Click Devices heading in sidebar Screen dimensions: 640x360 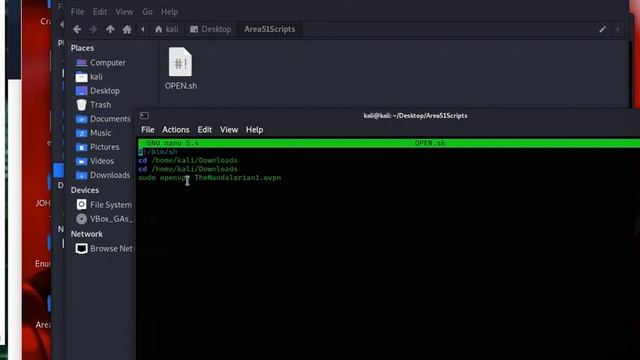pyautogui.click(x=84, y=190)
